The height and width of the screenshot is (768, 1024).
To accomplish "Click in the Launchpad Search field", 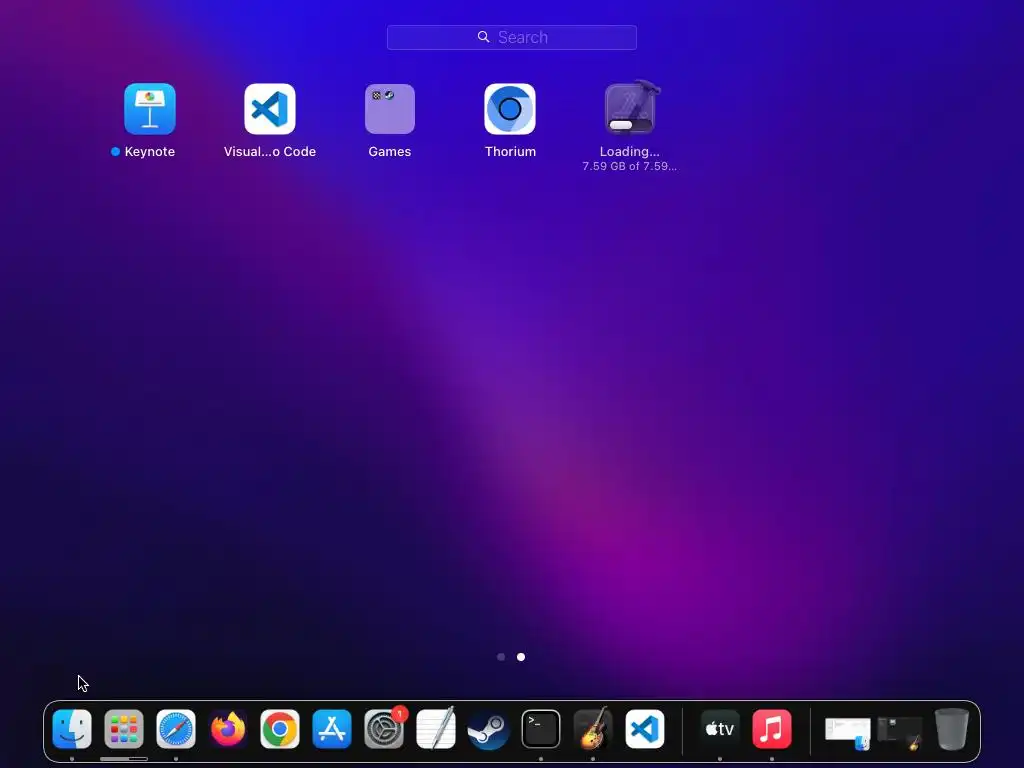I will click(511, 37).
